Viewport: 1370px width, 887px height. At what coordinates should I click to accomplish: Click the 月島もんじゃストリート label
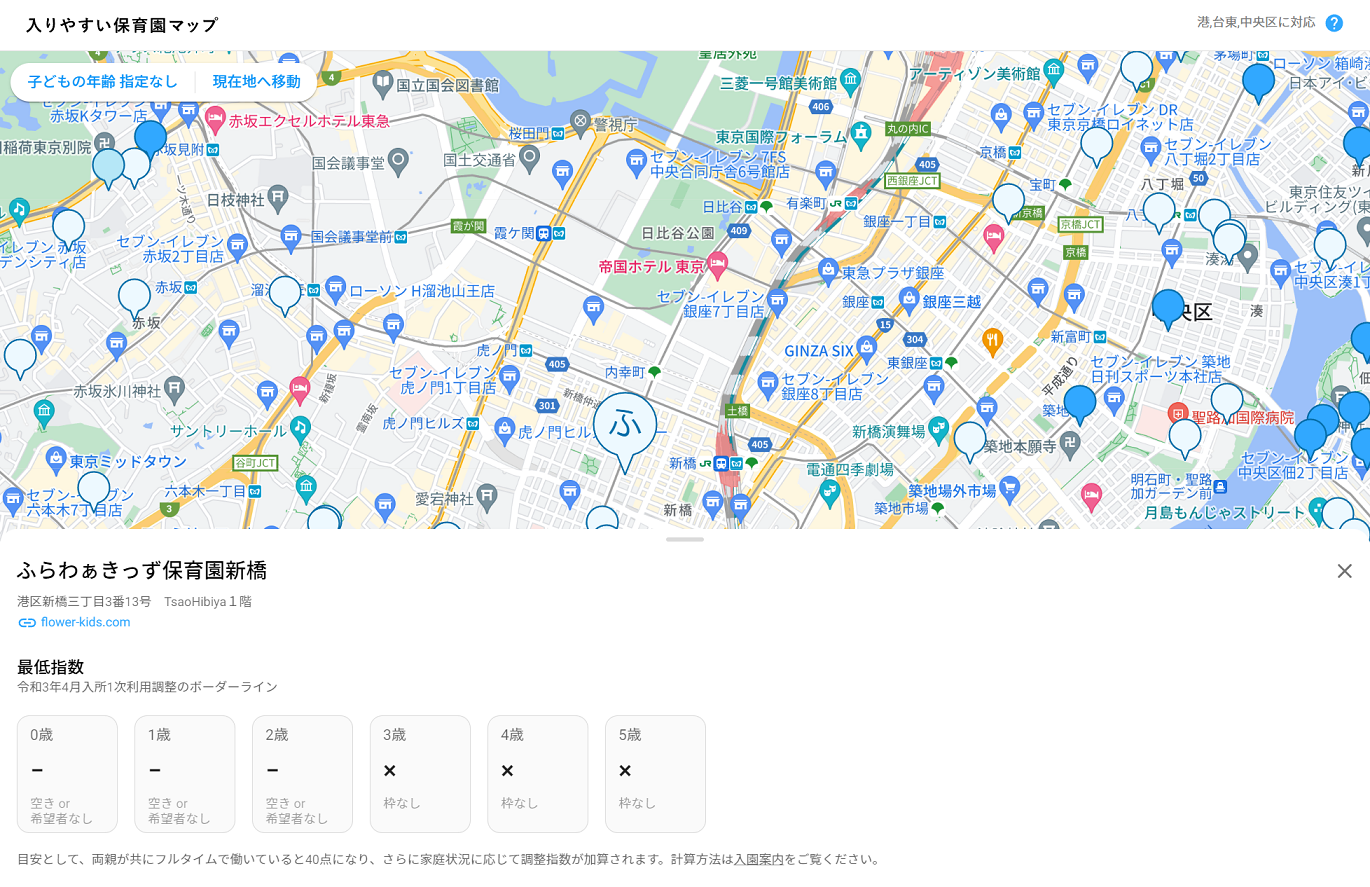tap(1225, 513)
